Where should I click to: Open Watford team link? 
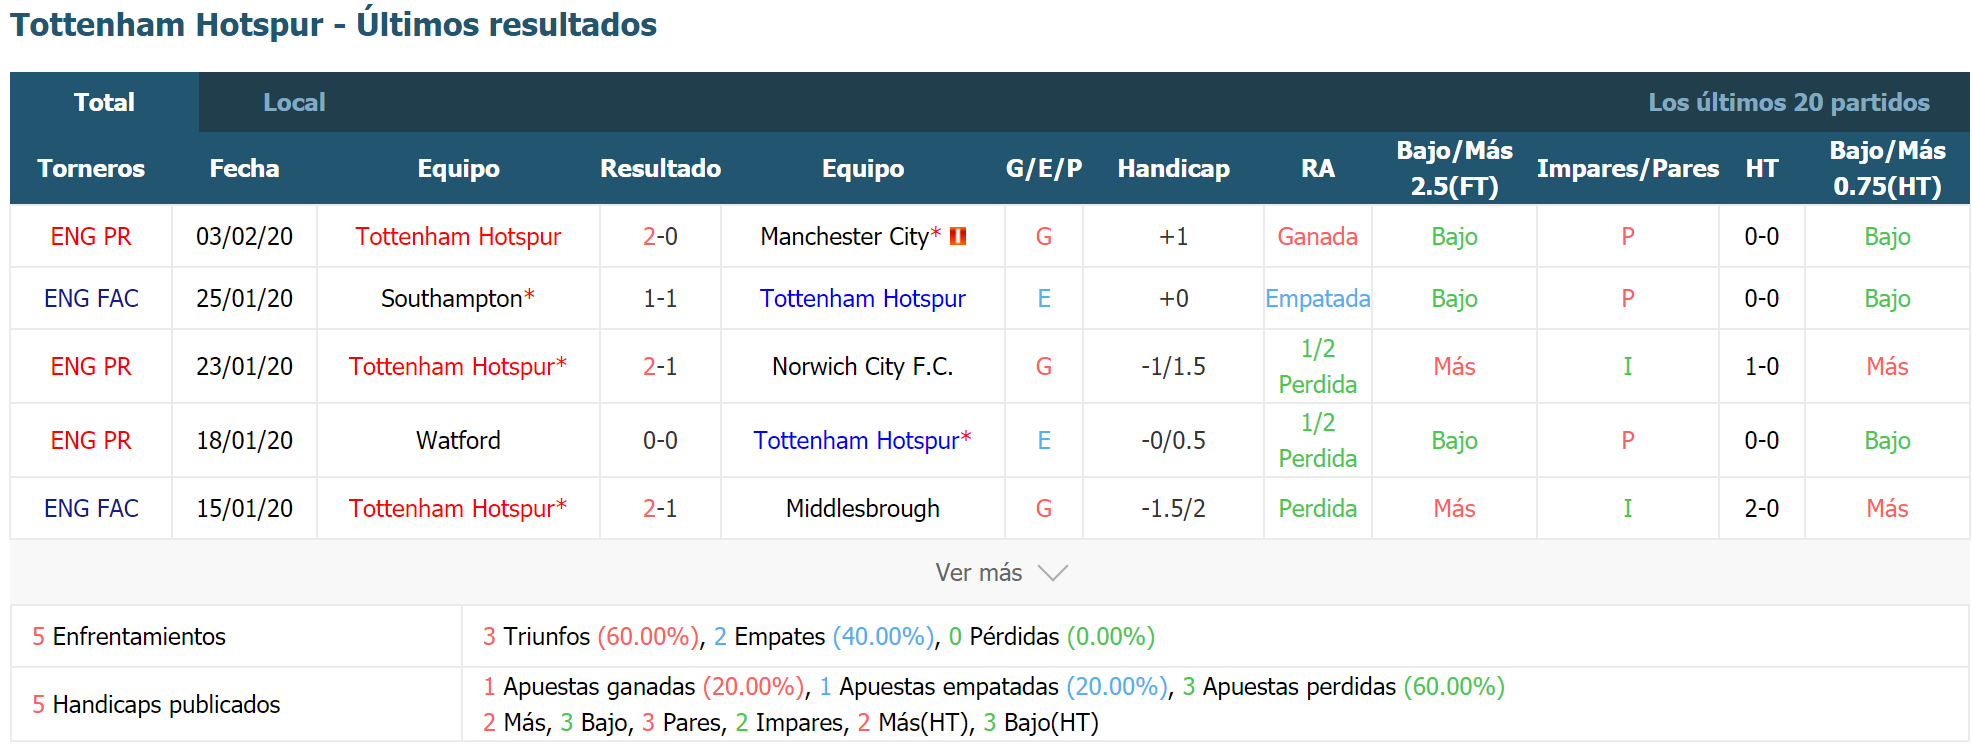(458, 440)
